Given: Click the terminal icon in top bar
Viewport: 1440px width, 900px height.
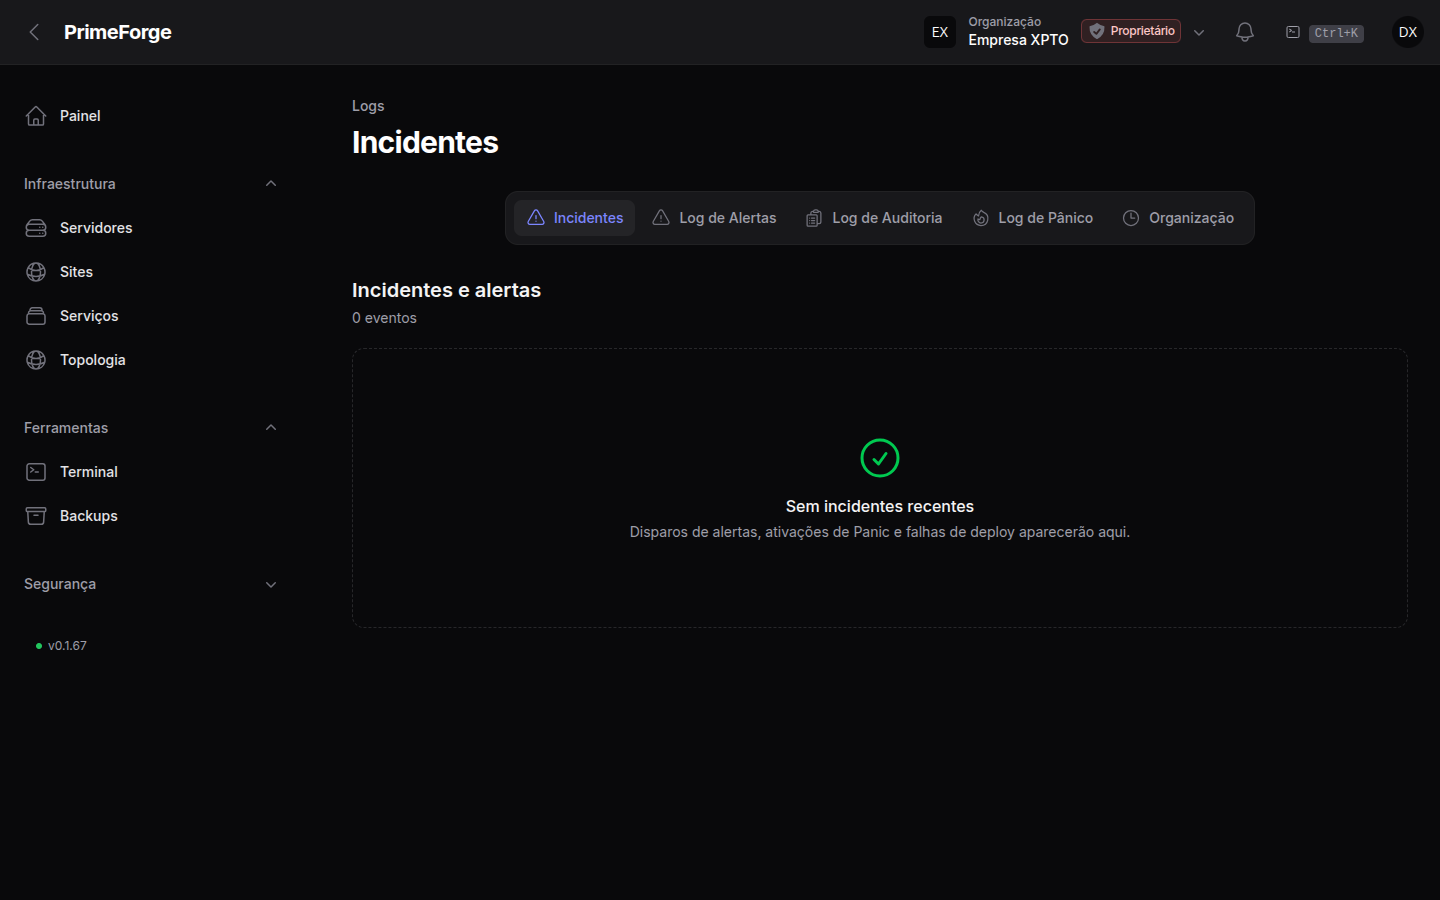Looking at the screenshot, I should click(1293, 32).
